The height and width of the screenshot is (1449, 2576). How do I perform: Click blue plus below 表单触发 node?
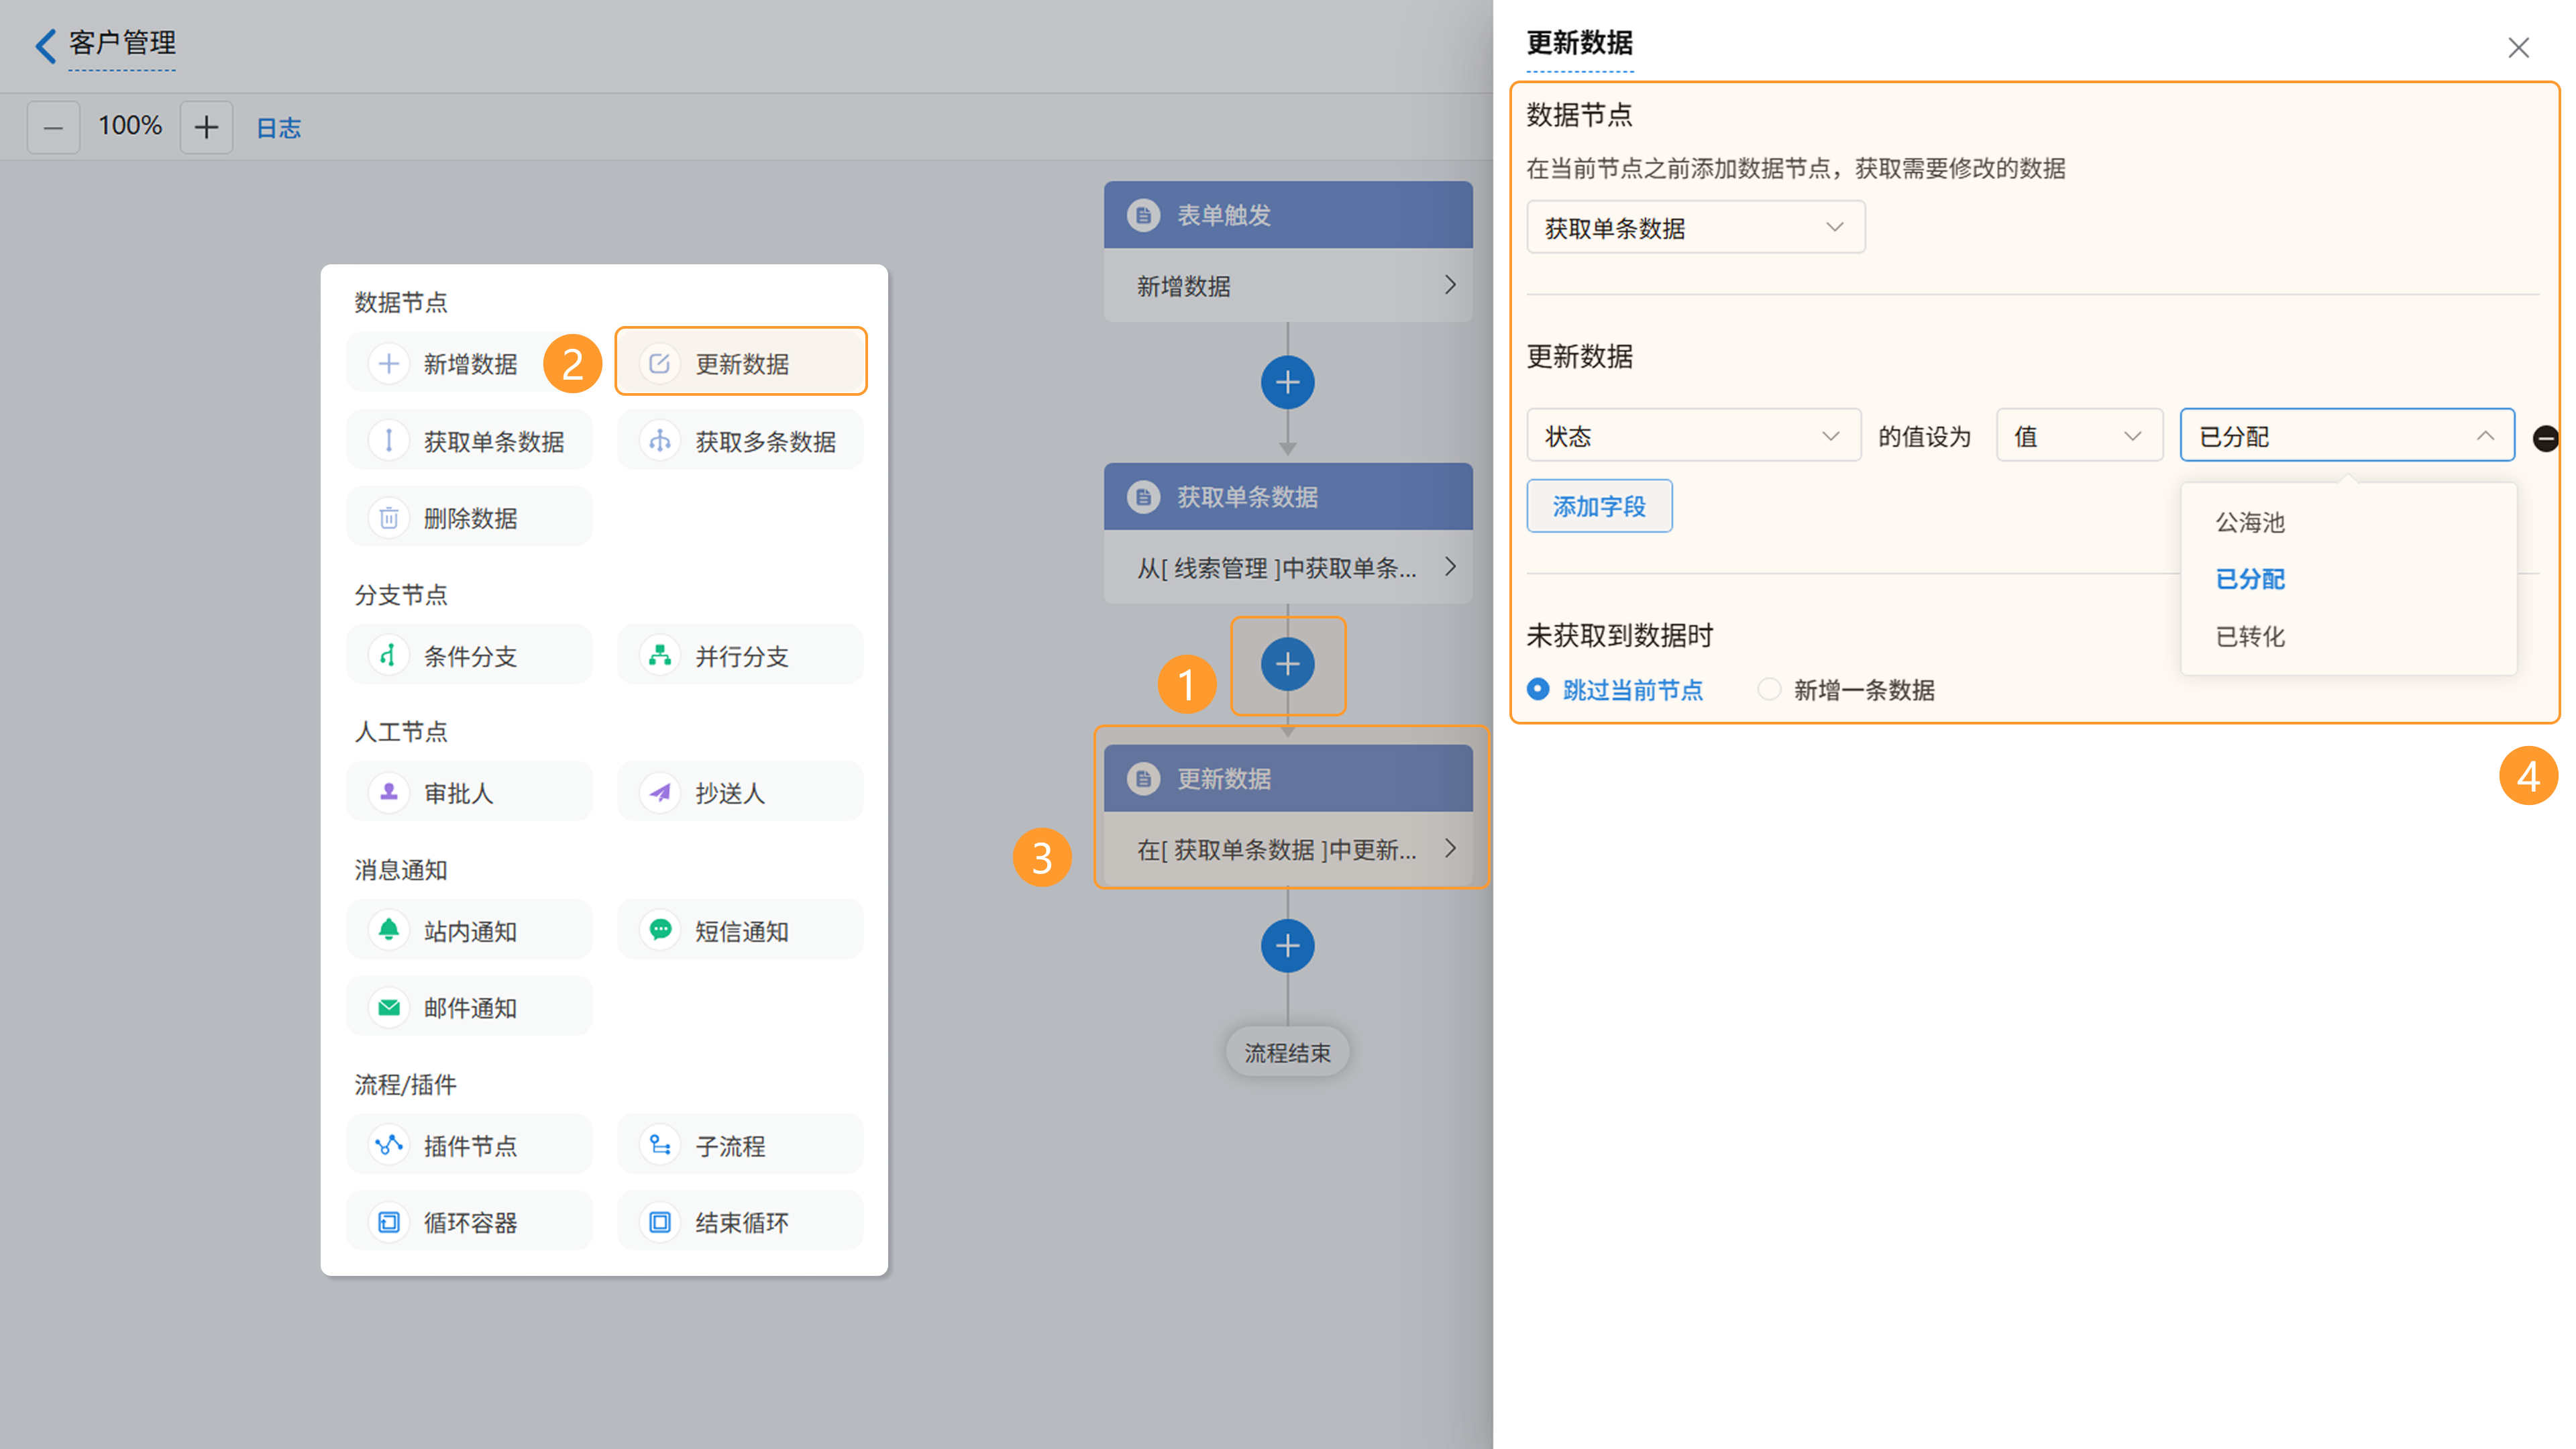pos(1287,382)
